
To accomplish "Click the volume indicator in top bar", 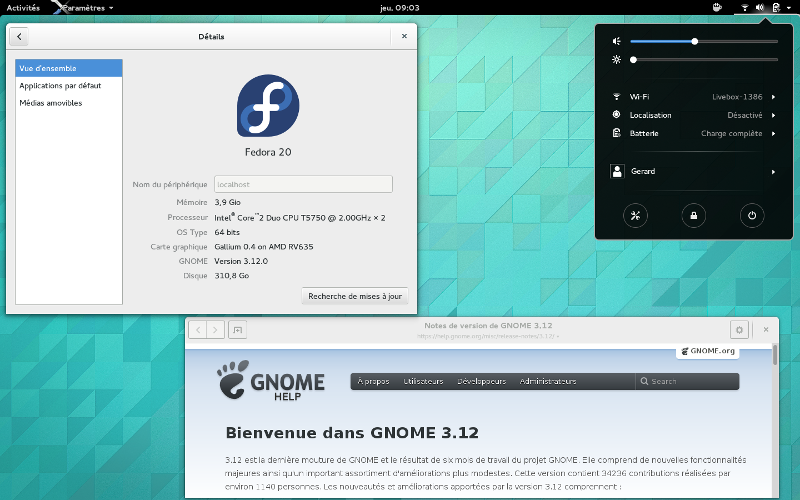I will click(x=760, y=8).
